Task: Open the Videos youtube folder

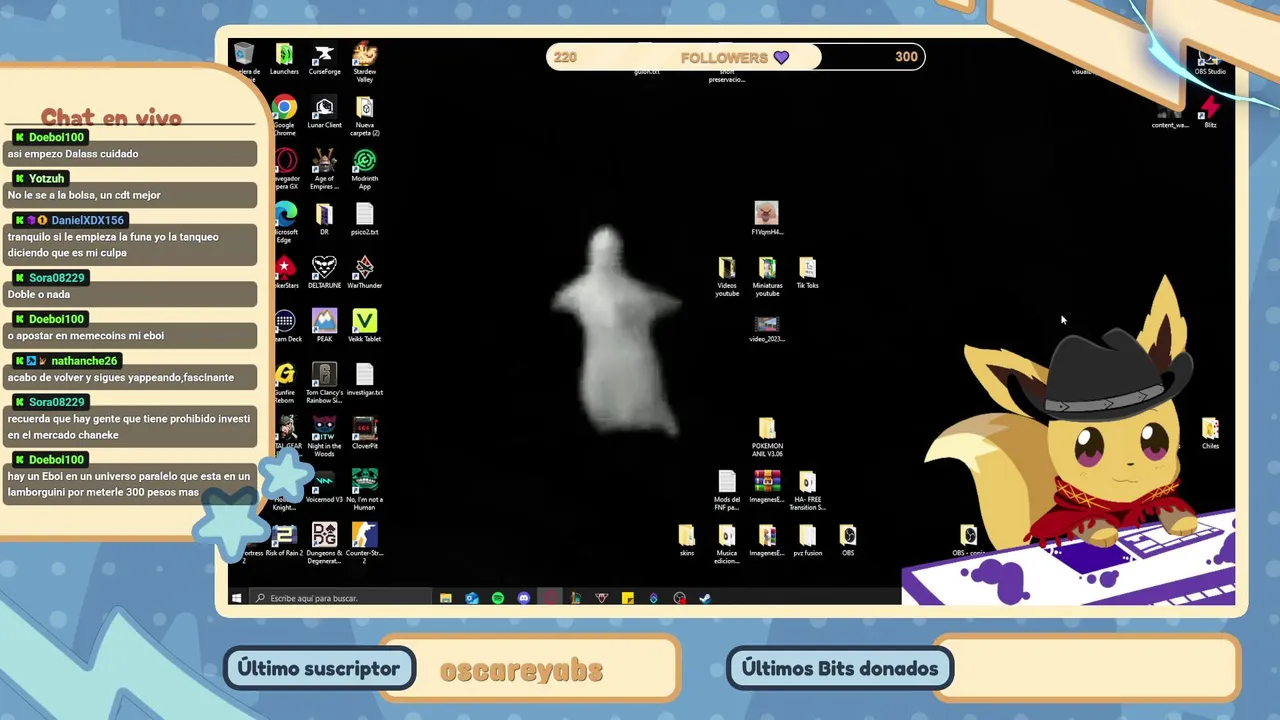Action: [x=727, y=277]
